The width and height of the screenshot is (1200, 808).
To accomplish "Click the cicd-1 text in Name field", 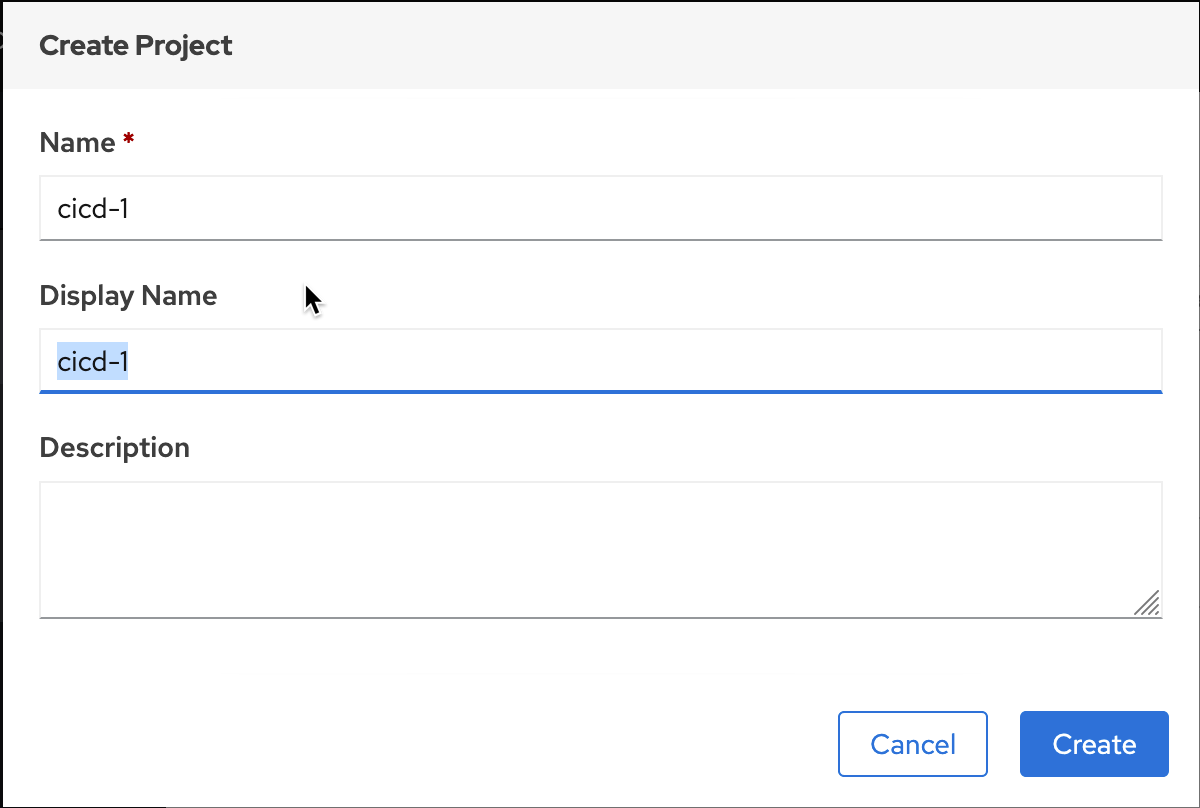I will pyautogui.click(x=92, y=208).
